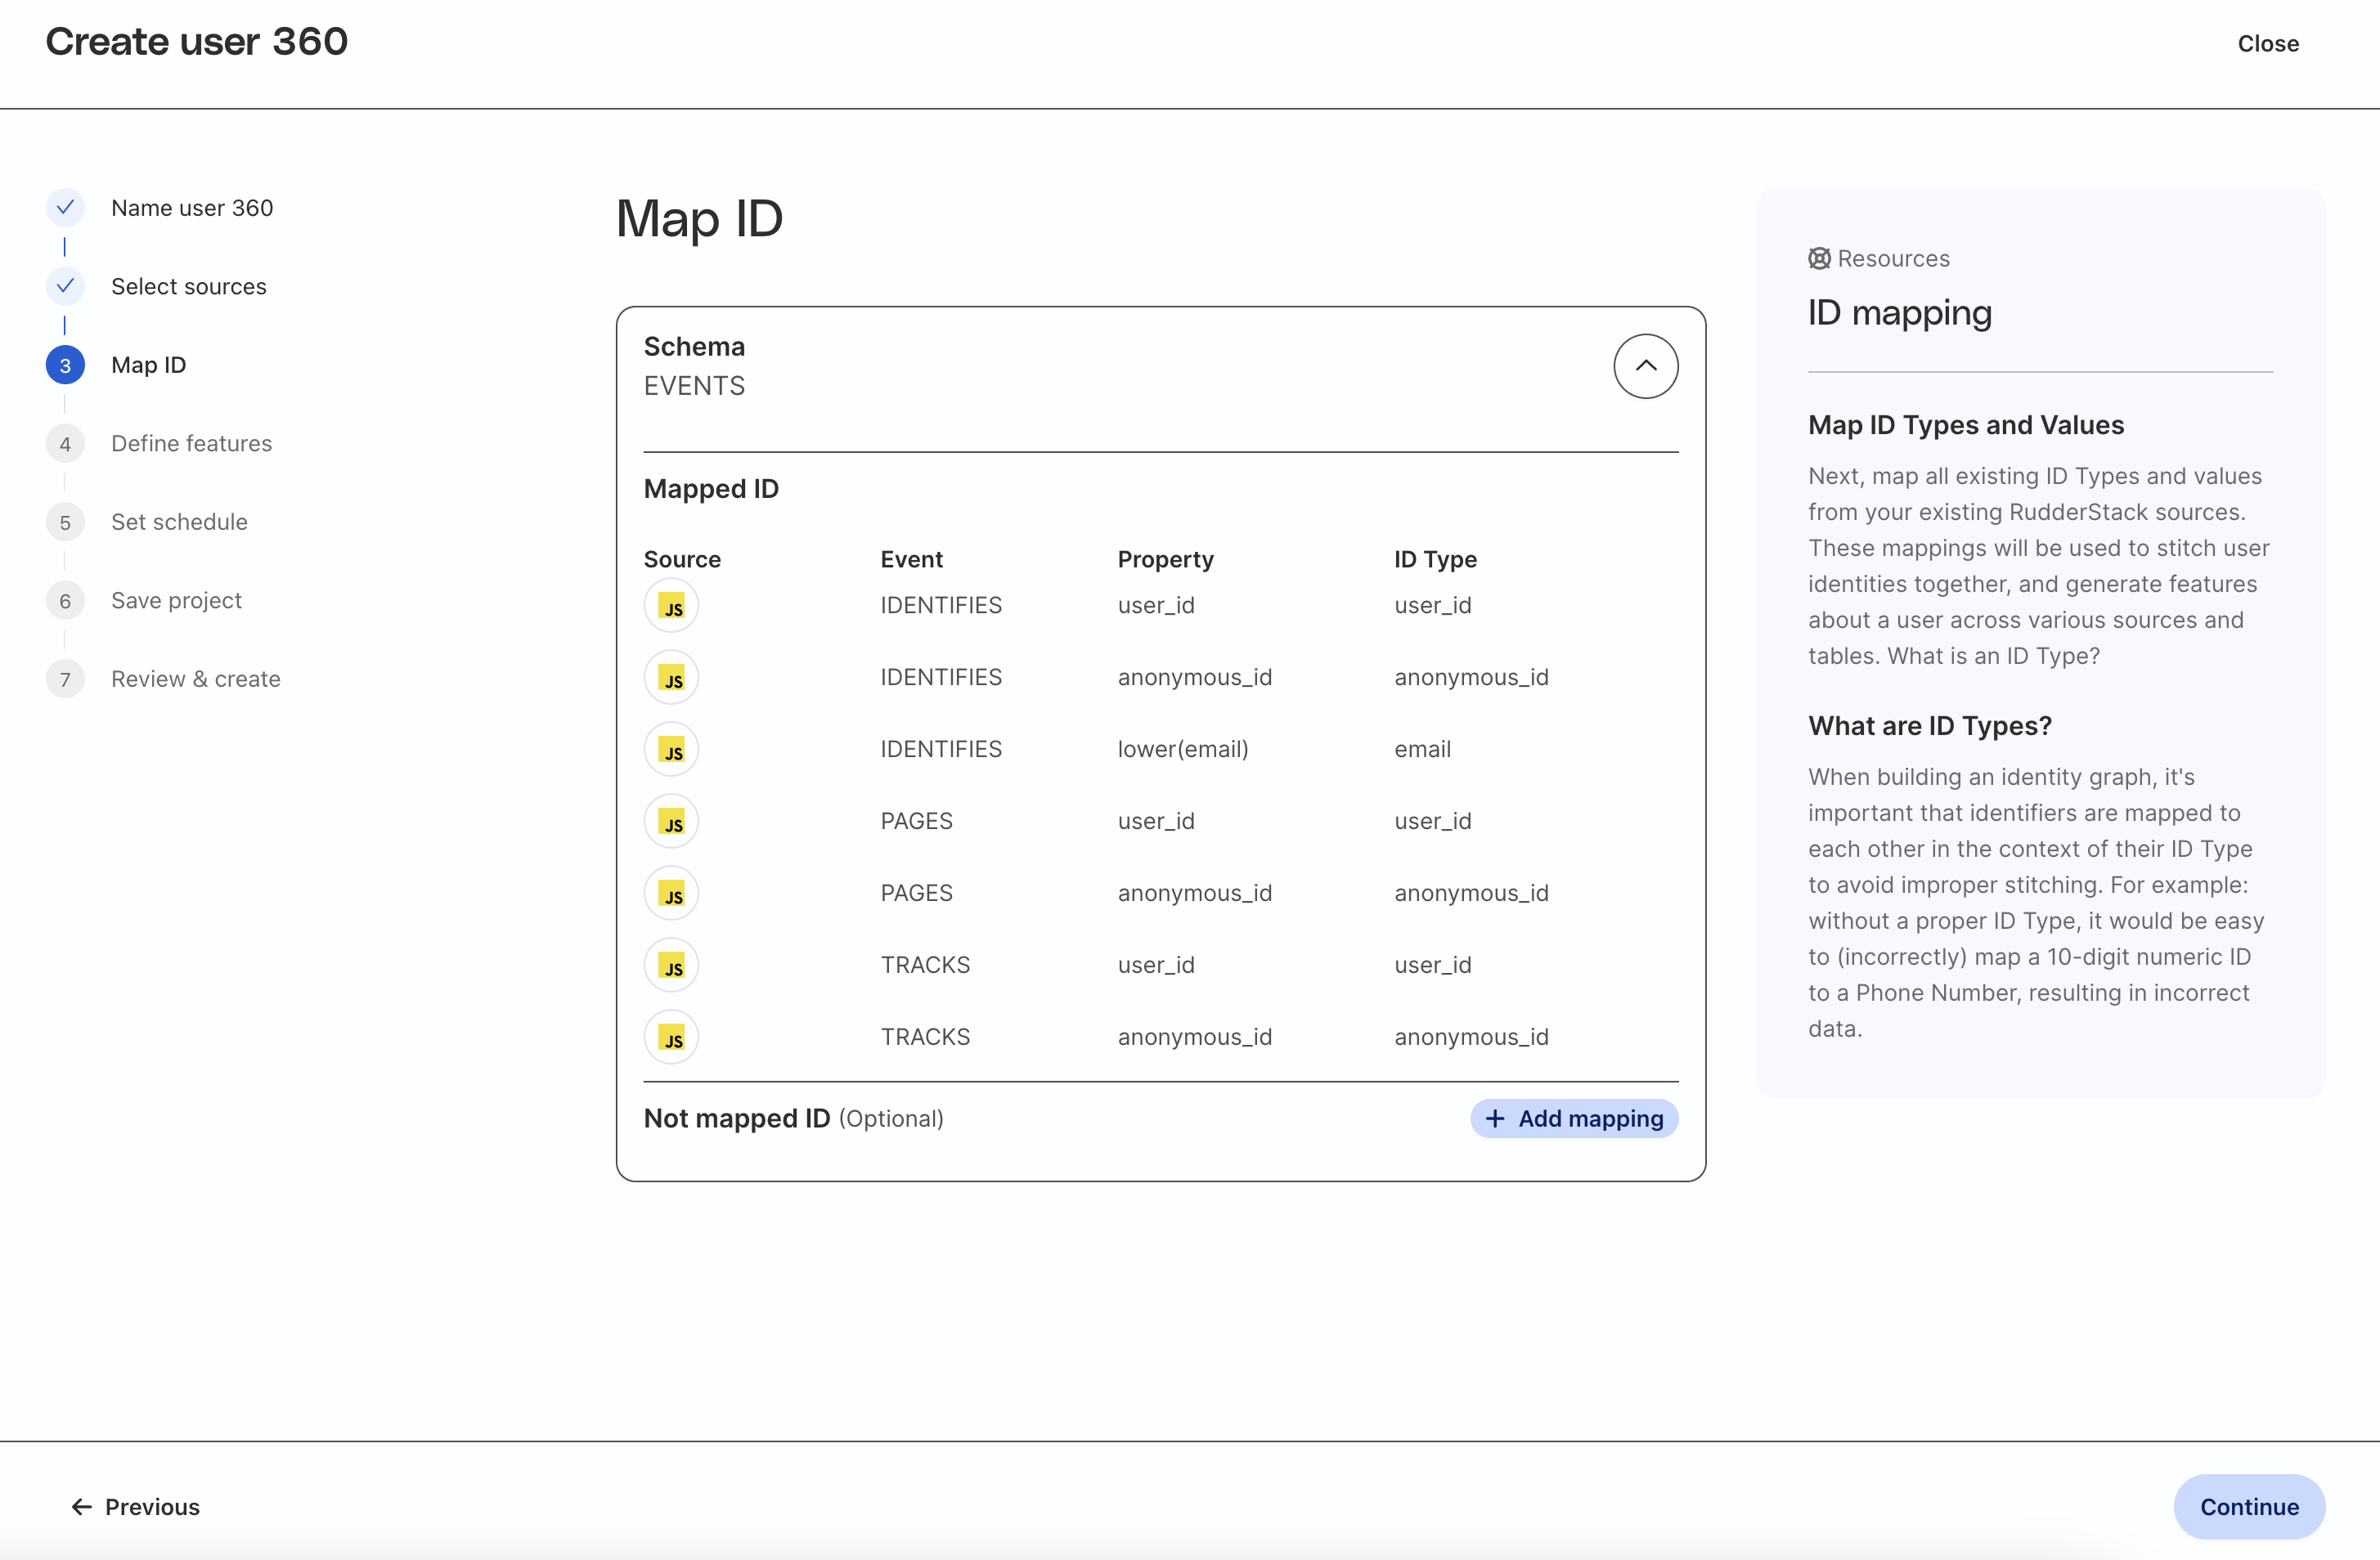2380x1560 pixels.
Task: Click the What are ID Types? heading
Action: [1930, 726]
